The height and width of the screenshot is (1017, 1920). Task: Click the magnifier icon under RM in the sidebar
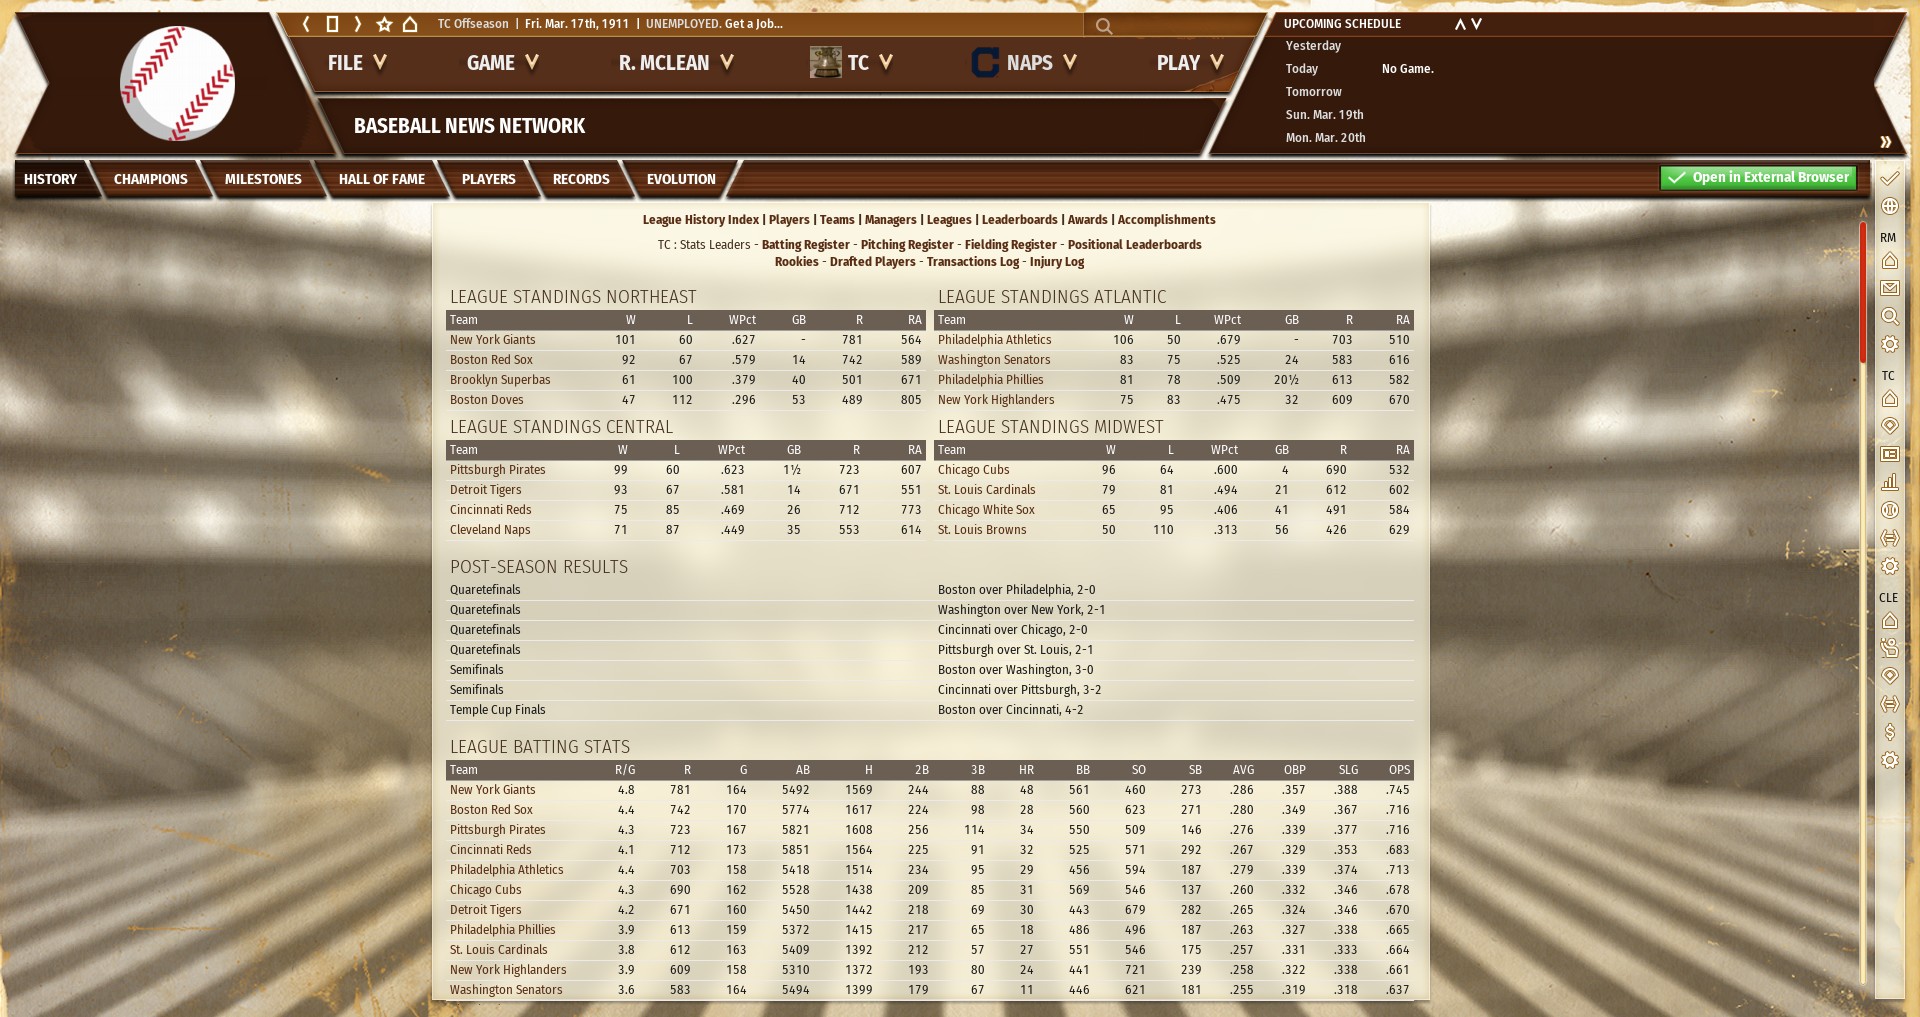click(x=1889, y=316)
